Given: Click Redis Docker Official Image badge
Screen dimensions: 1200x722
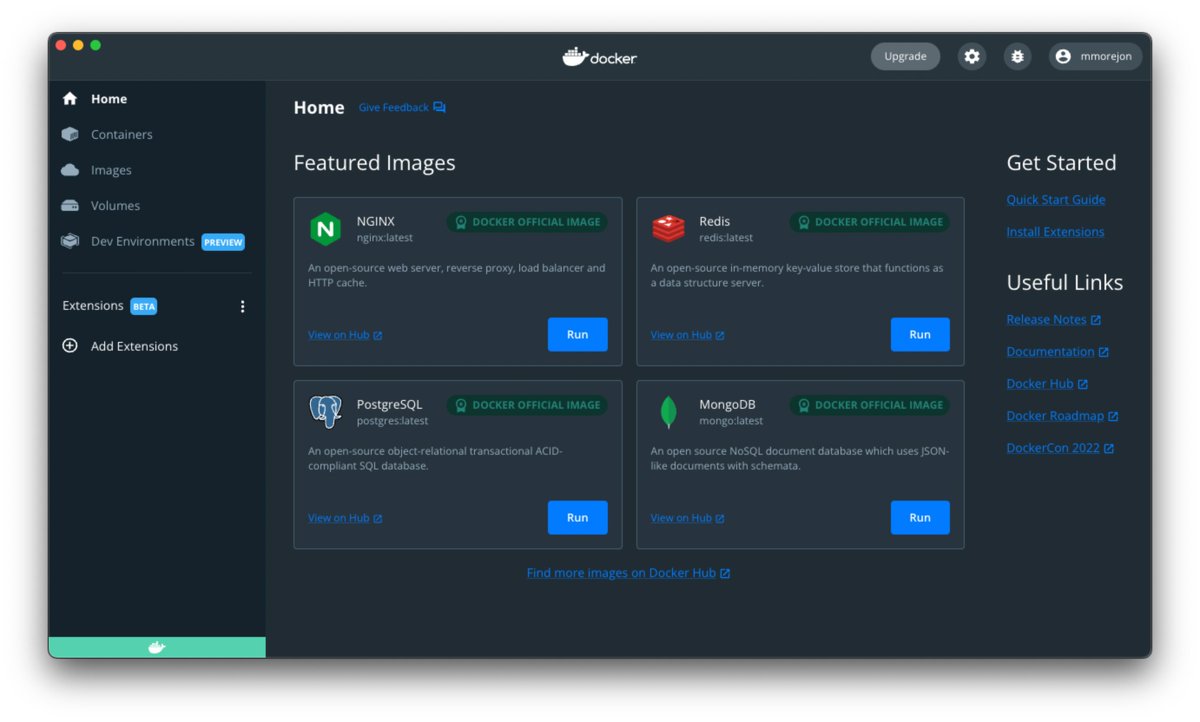Looking at the screenshot, I should click(870, 222).
